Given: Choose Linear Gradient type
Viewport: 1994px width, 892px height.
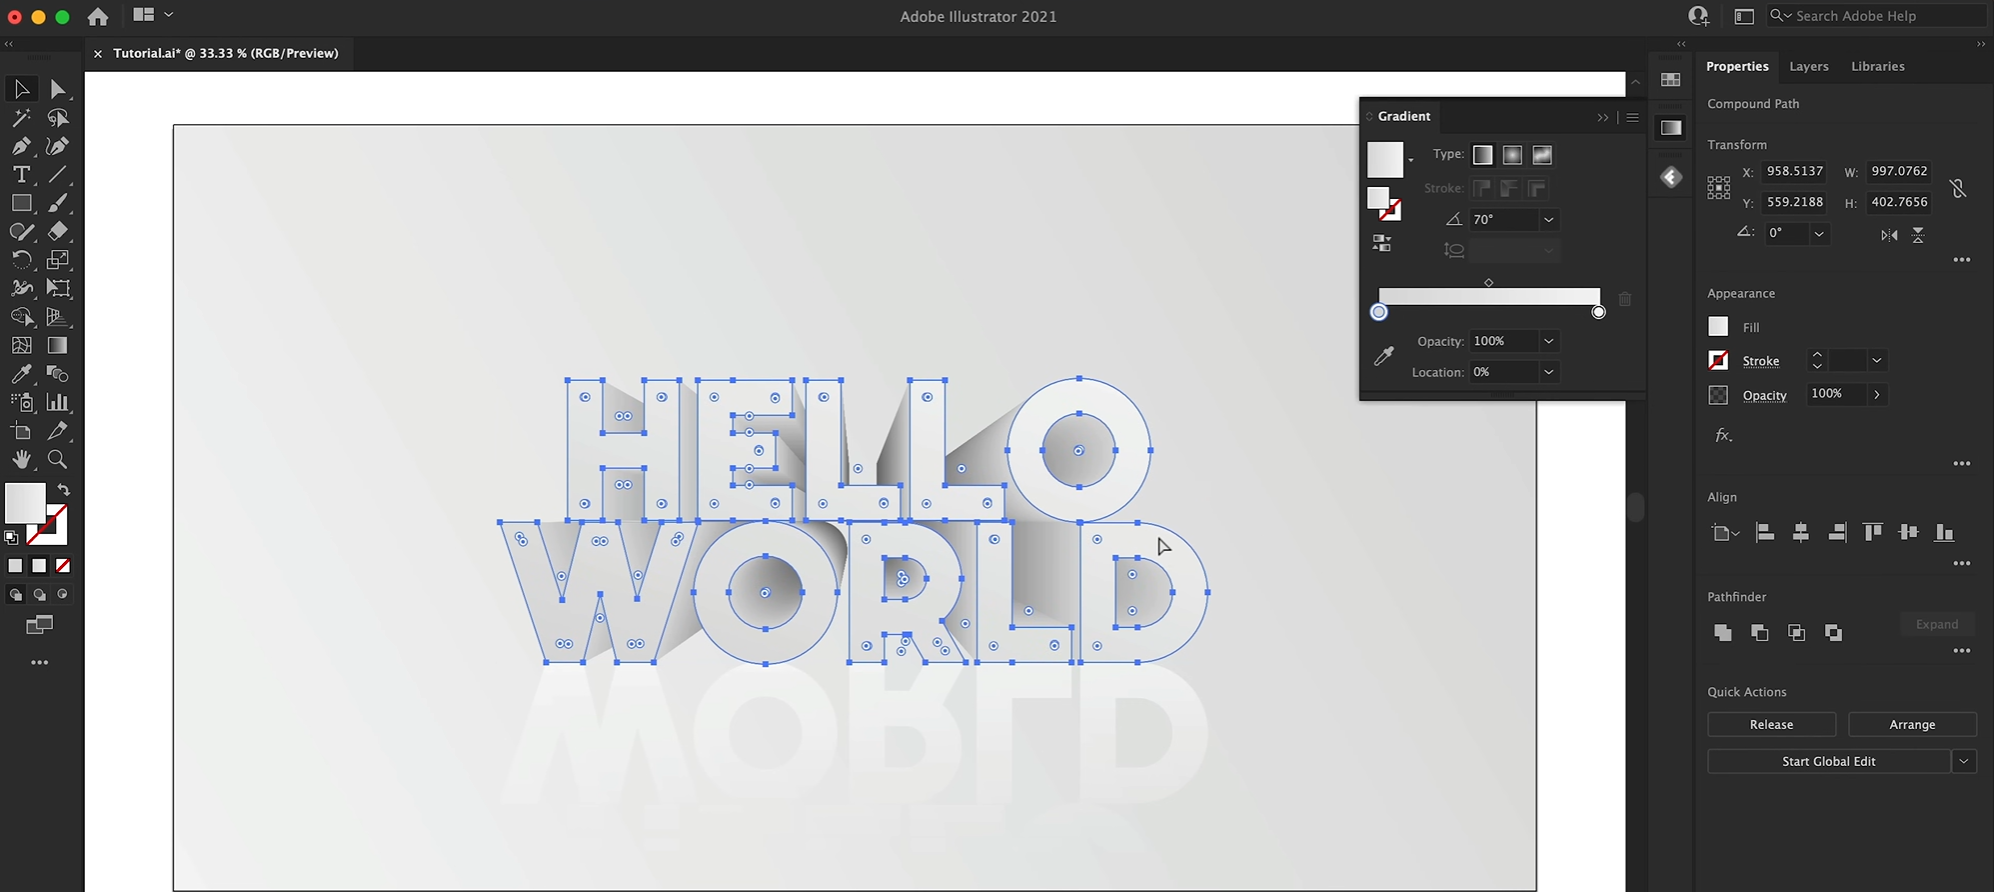Looking at the screenshot, I should pyautogui.click(x=1483, y=155).
